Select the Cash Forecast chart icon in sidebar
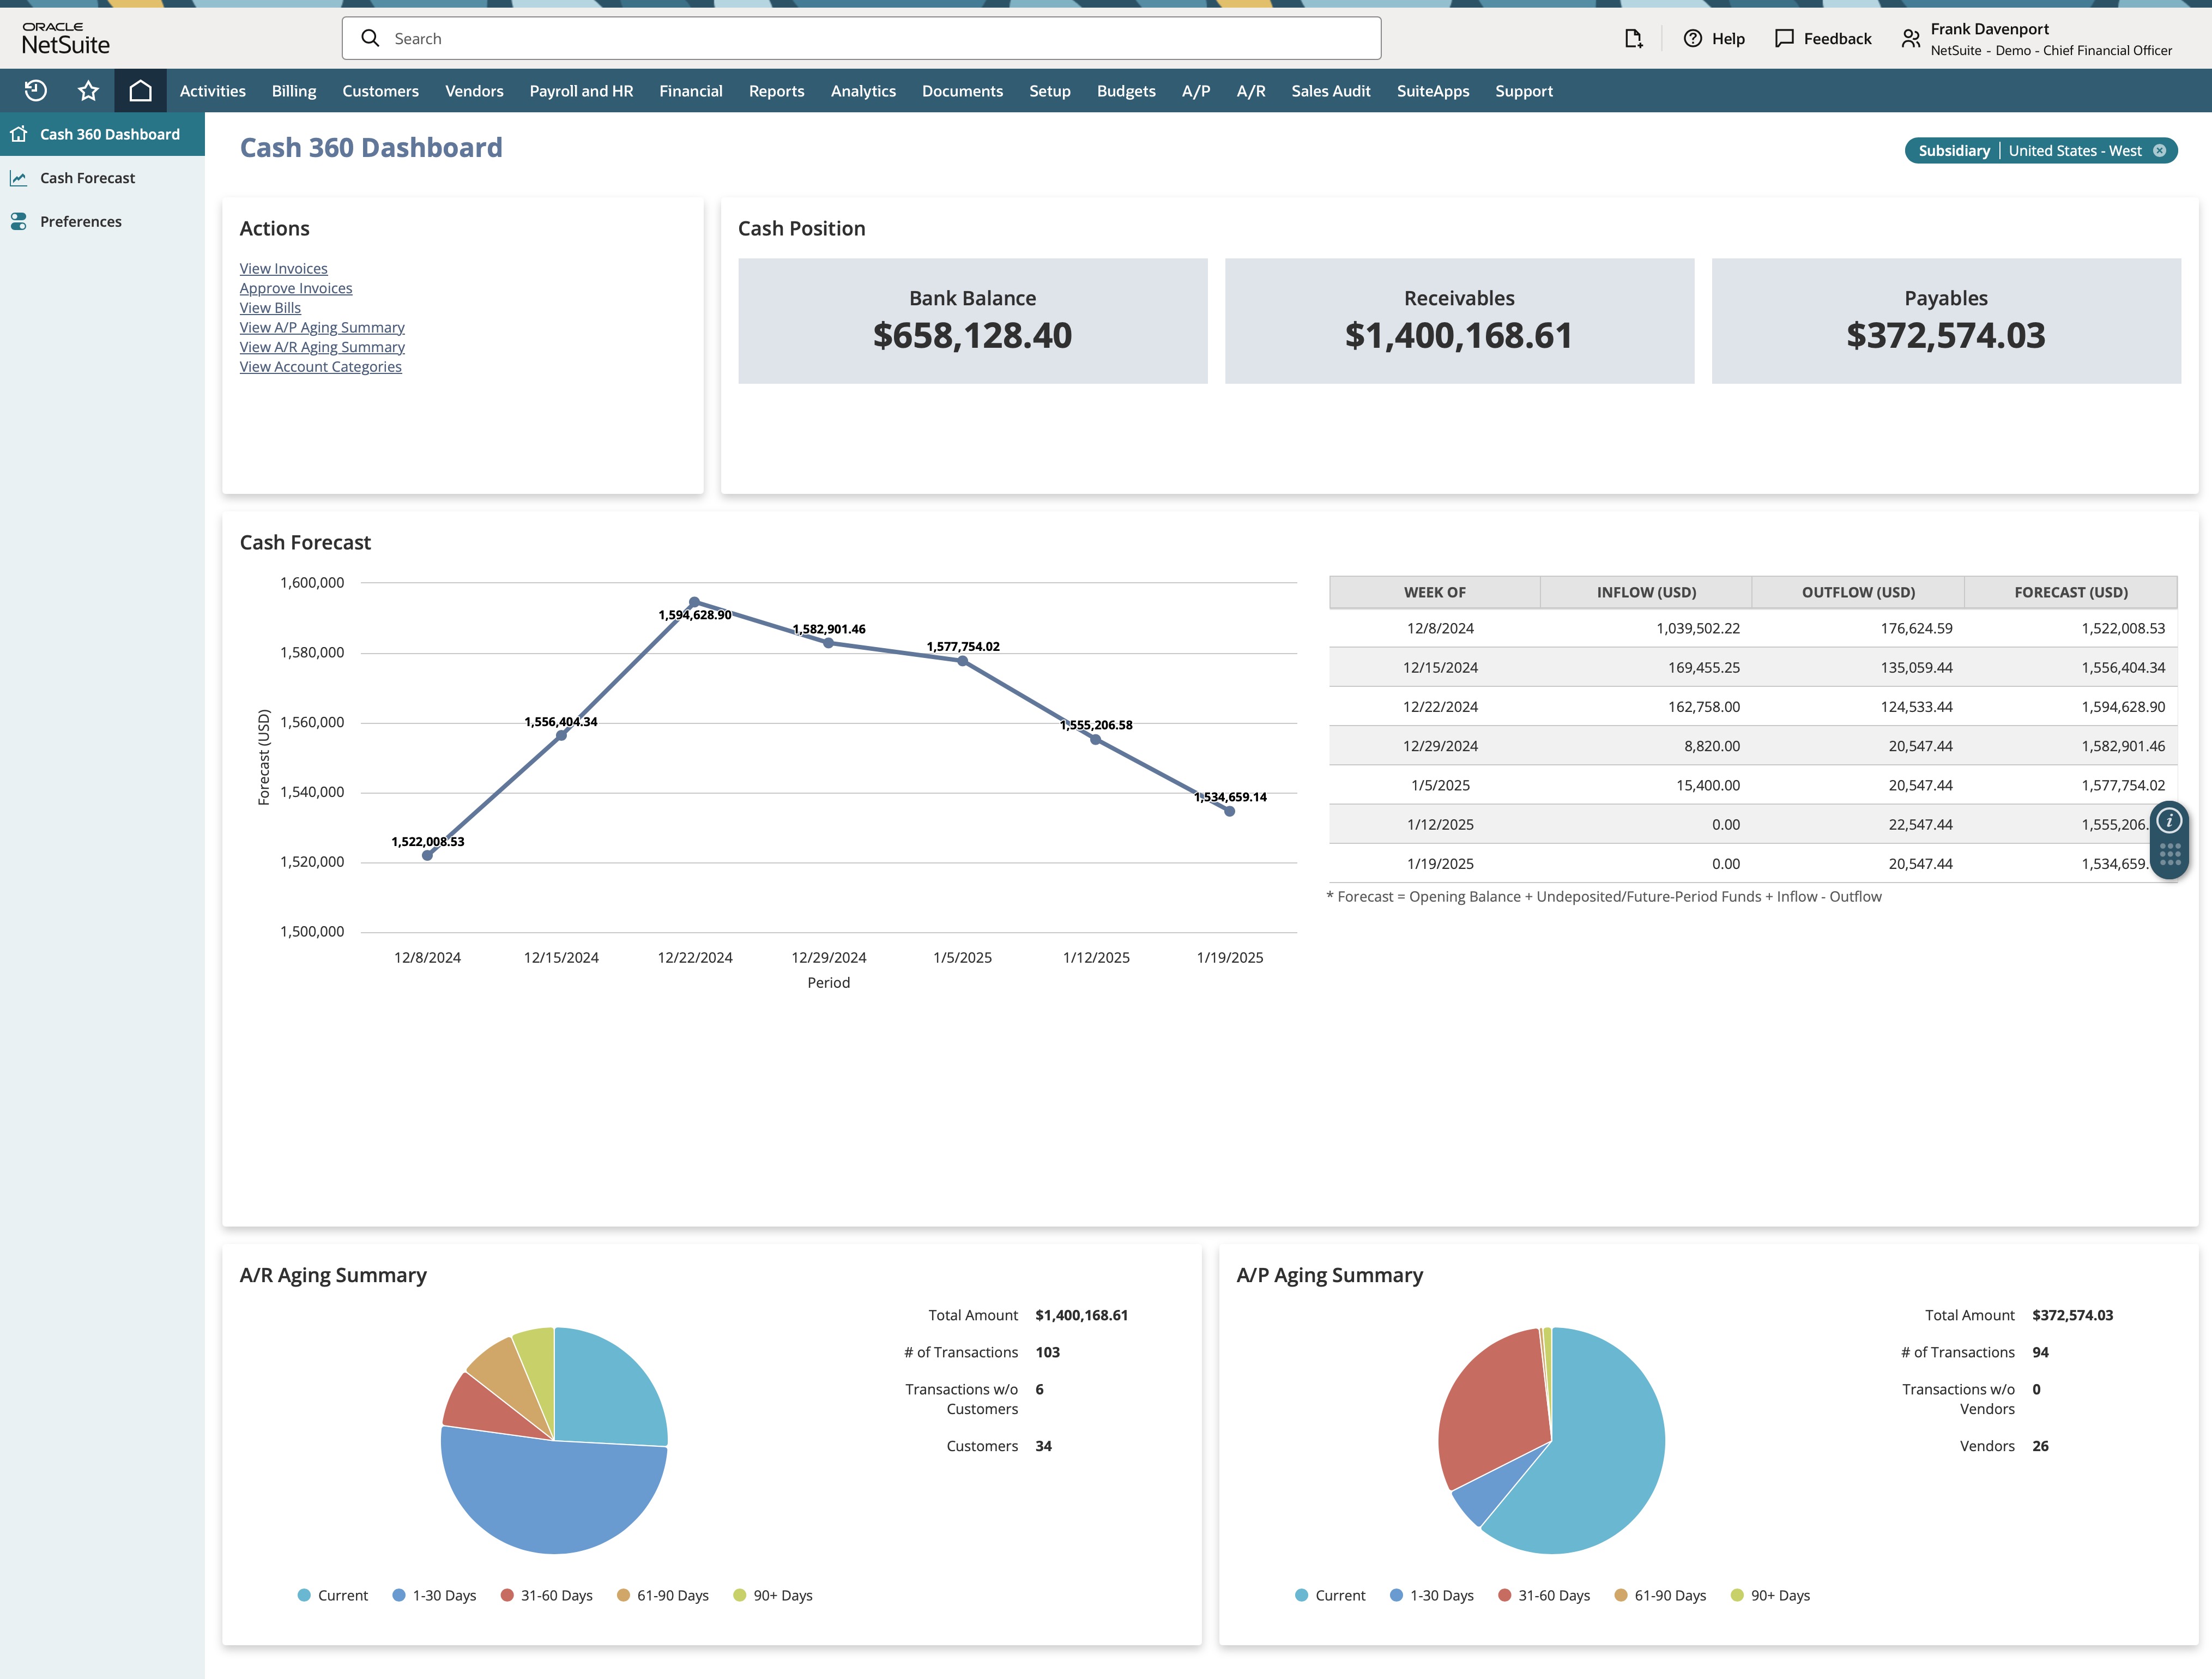 pos(19,177)
